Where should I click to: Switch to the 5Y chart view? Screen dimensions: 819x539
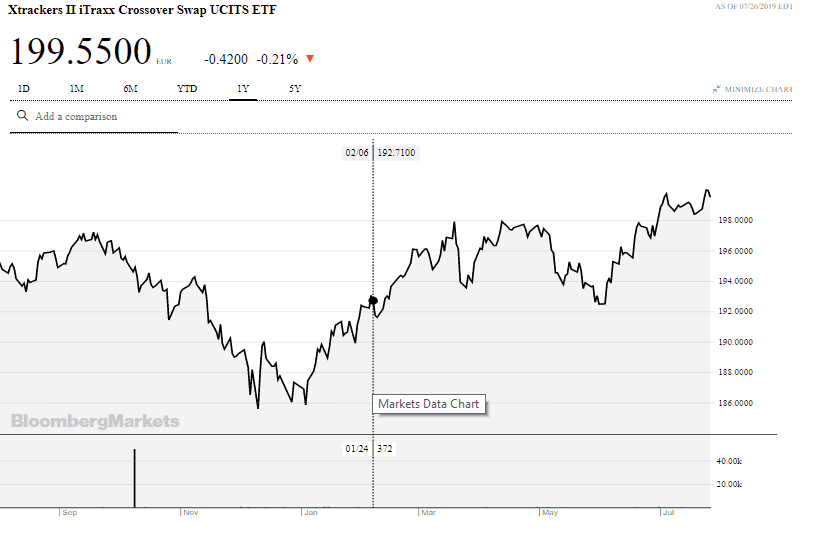pos(295,89)
